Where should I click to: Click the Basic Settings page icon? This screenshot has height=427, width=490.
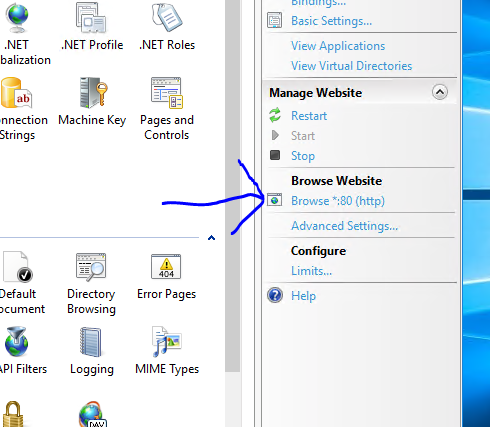(274, 20)
